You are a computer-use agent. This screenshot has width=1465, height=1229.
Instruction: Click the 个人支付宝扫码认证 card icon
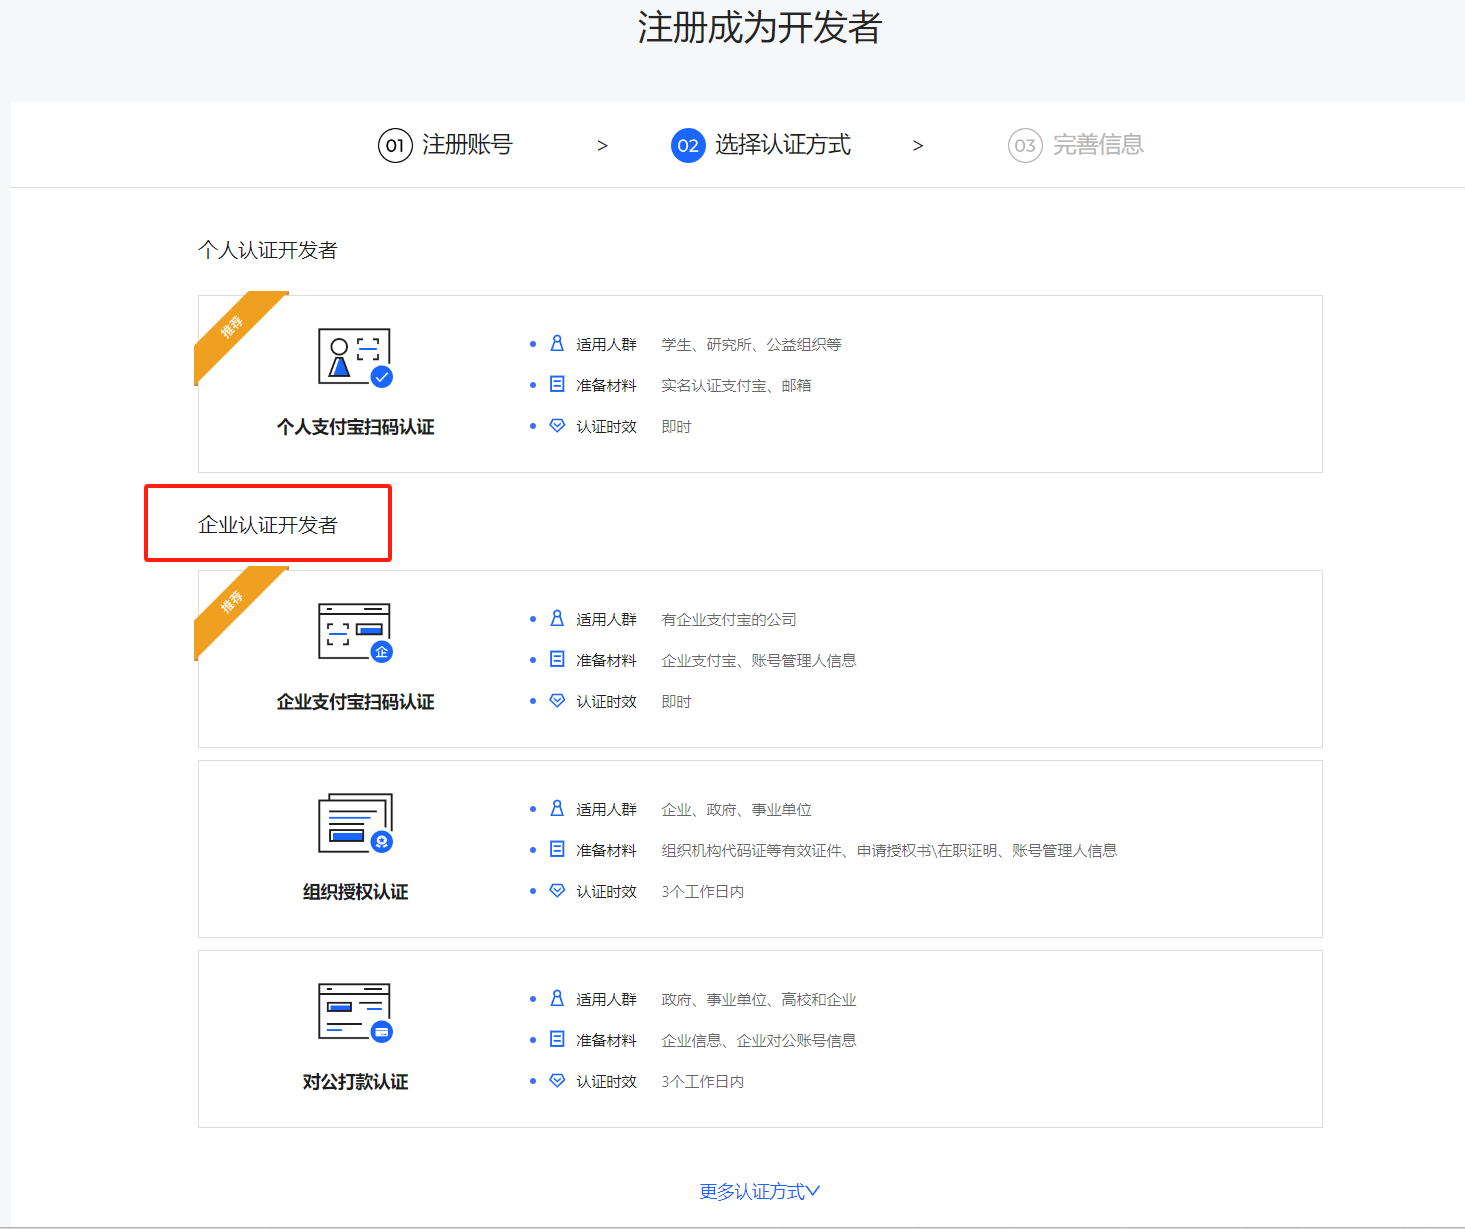[355, 357]
